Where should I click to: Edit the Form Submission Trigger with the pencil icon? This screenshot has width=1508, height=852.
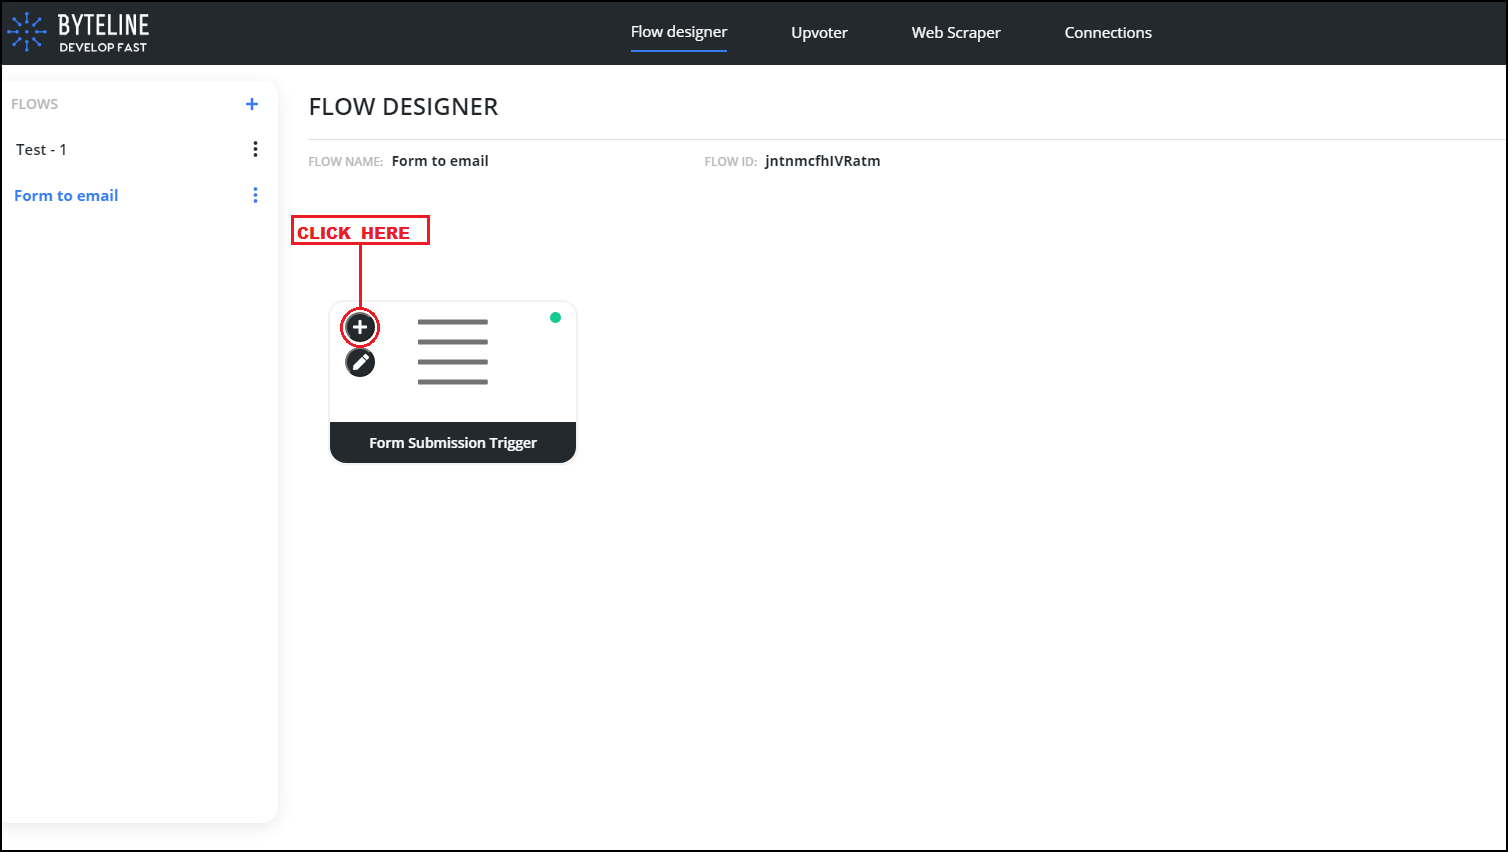[360, 362]
